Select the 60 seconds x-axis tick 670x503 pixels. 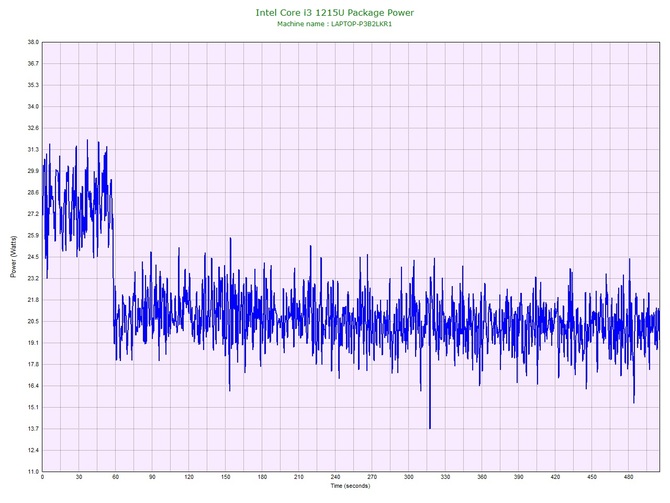pos(115,477)
